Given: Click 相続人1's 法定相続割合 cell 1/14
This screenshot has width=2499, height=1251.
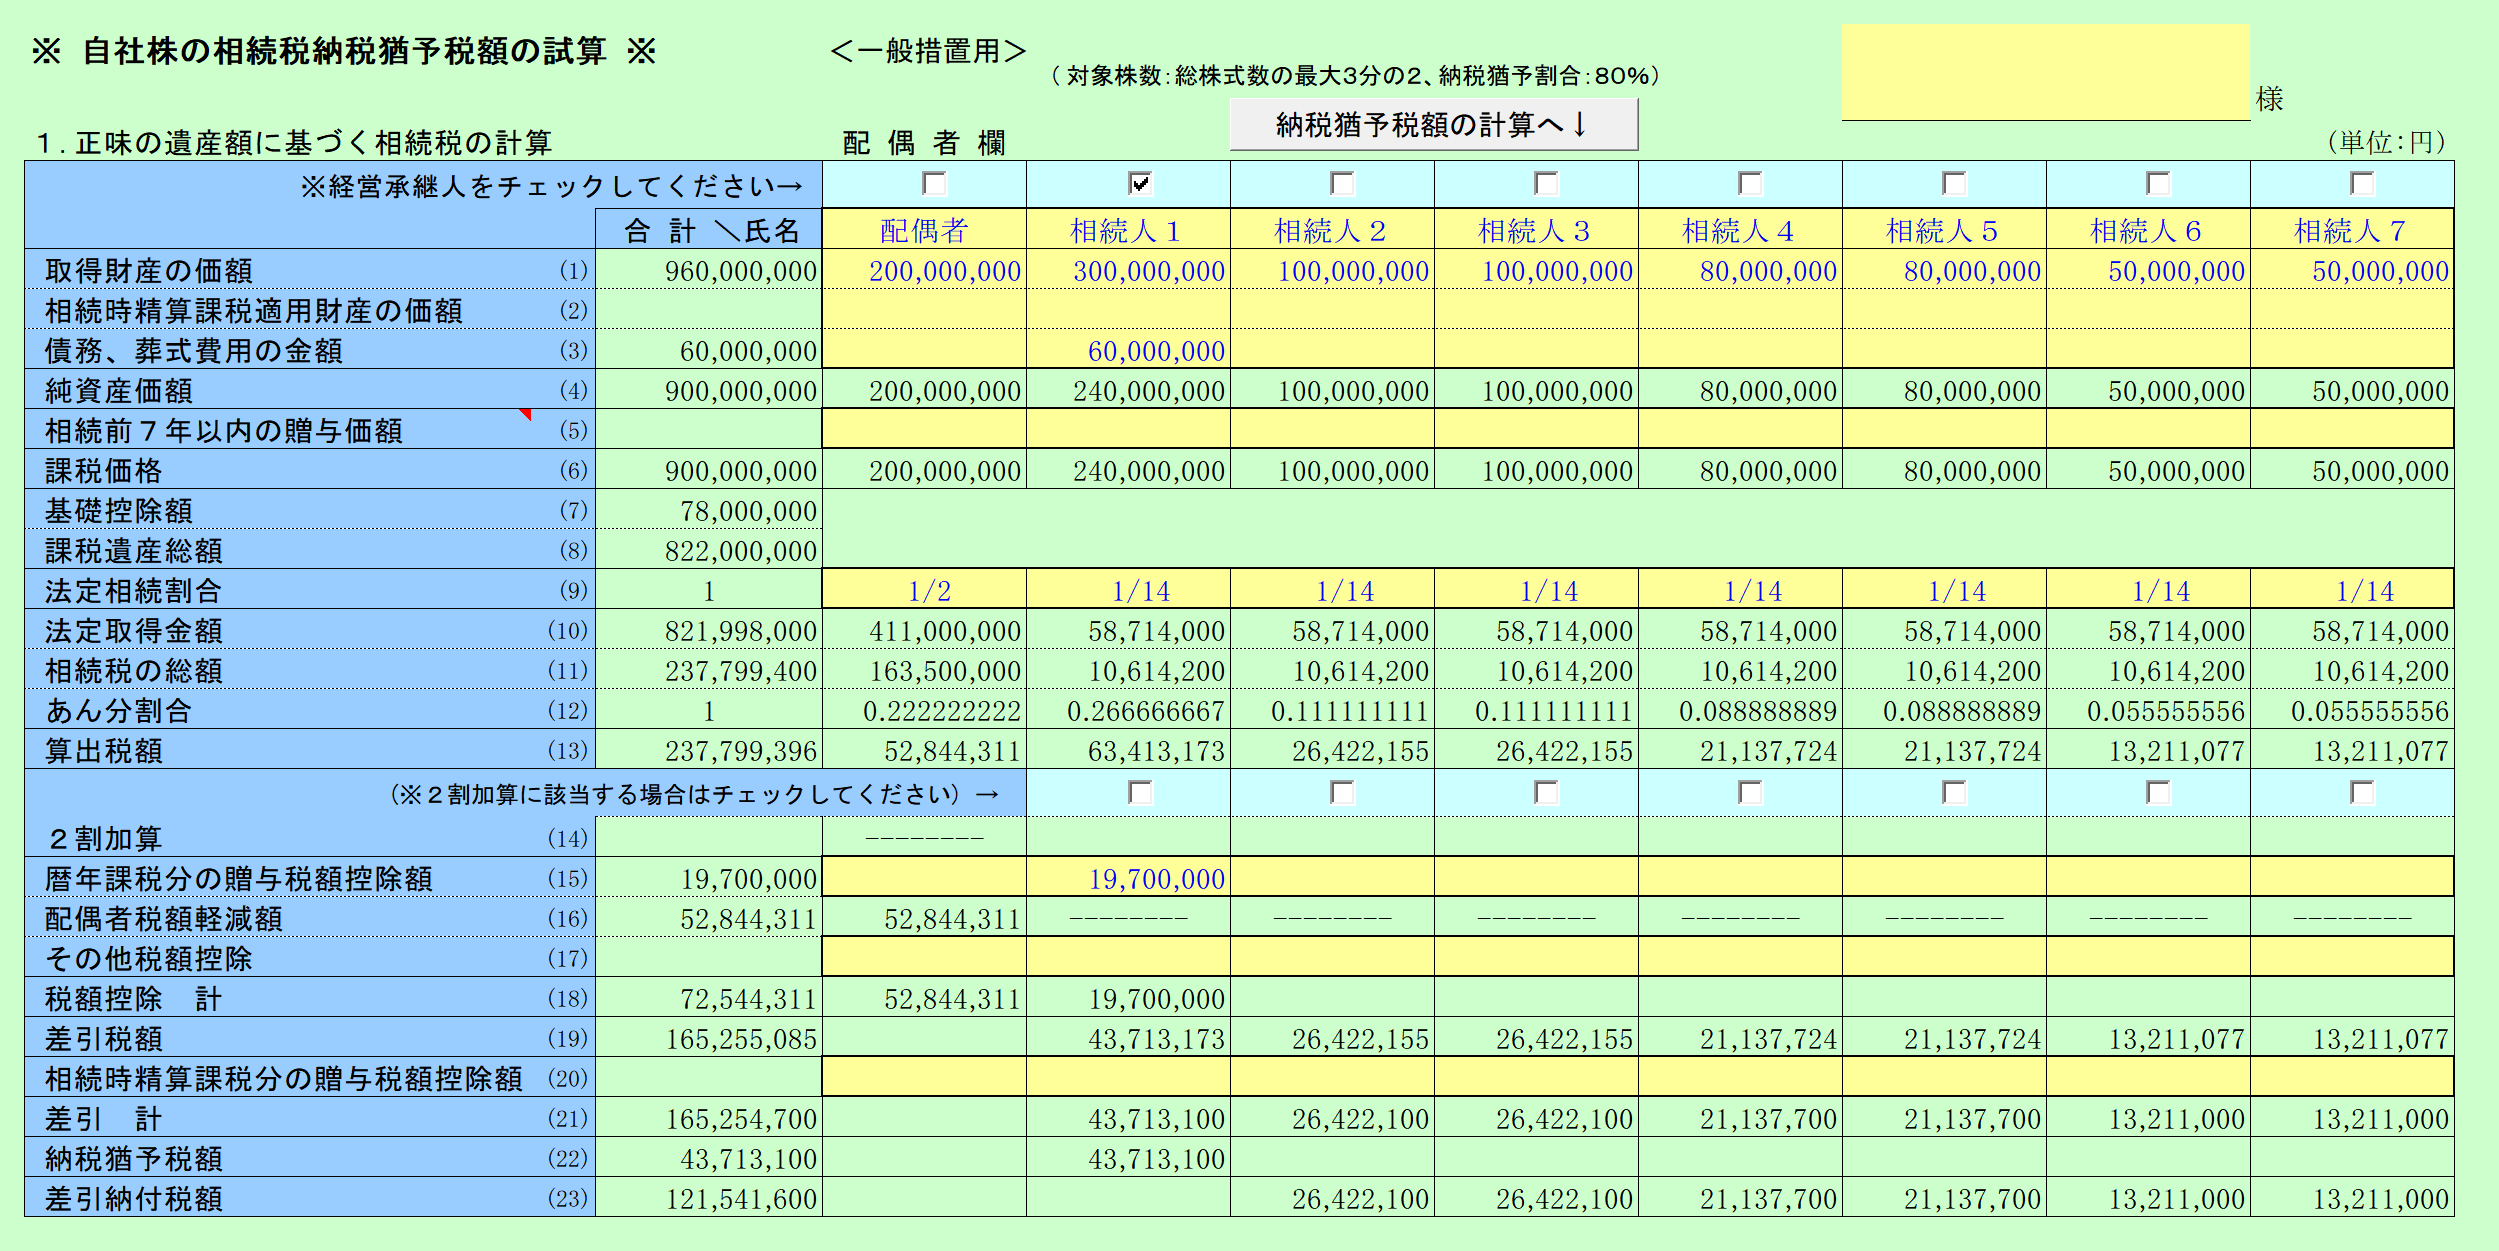Looking at the screenshot, I should [1128, 589].
